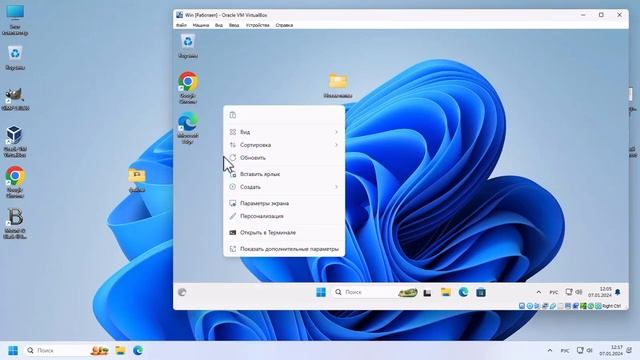This screenshot has width=640, height=360.
Task: Click the Right Ctrl host key indicator
Action: (611, 306)
